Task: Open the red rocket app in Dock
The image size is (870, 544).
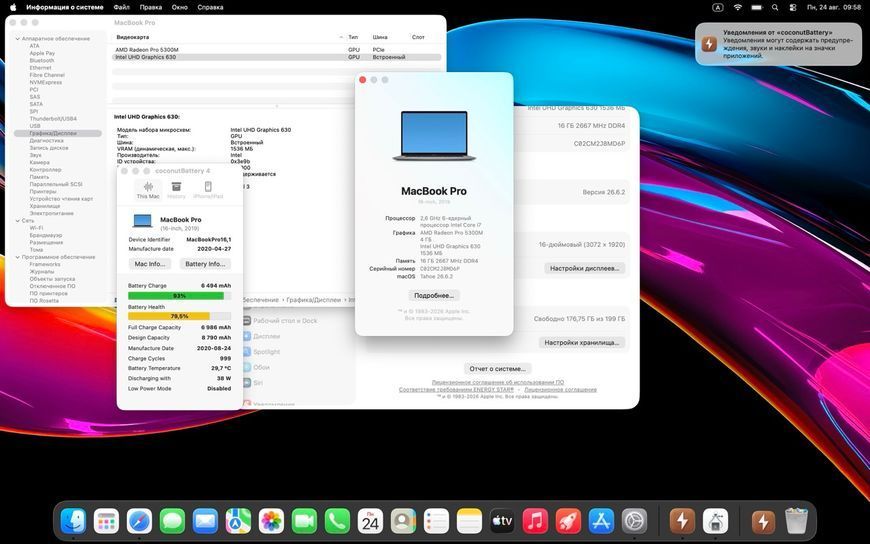Action: click(568, 521)
